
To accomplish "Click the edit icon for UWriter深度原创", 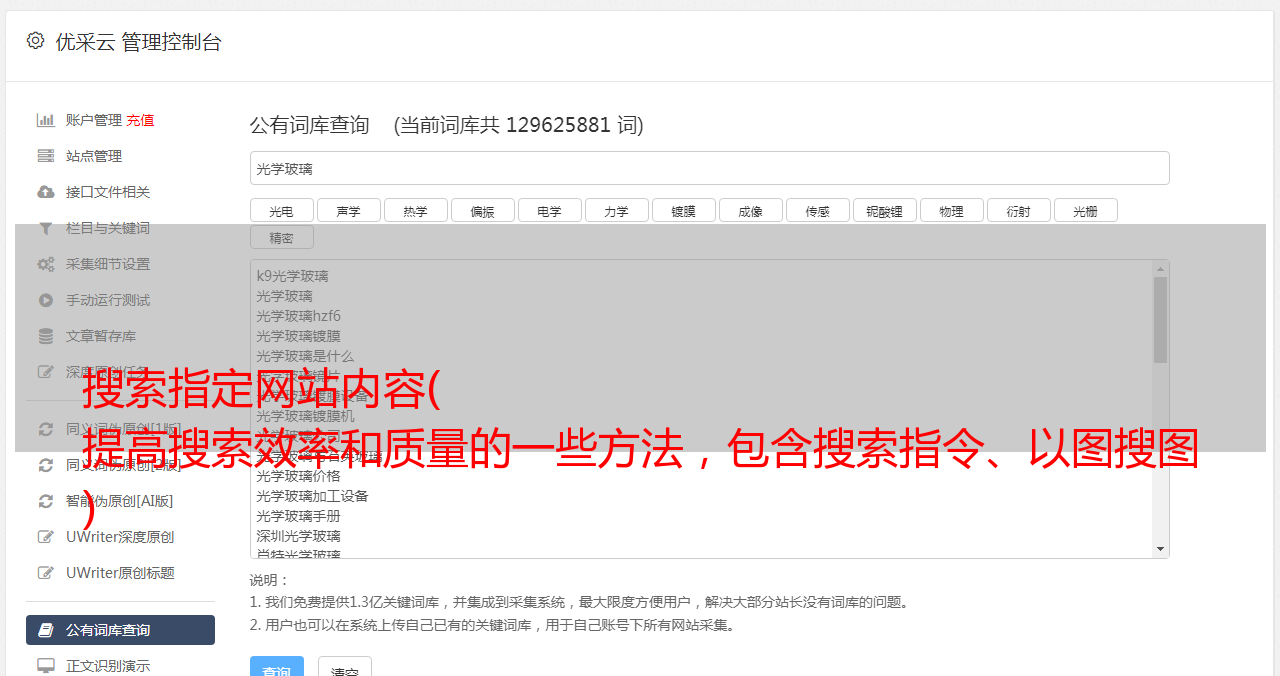I will 45,537.
